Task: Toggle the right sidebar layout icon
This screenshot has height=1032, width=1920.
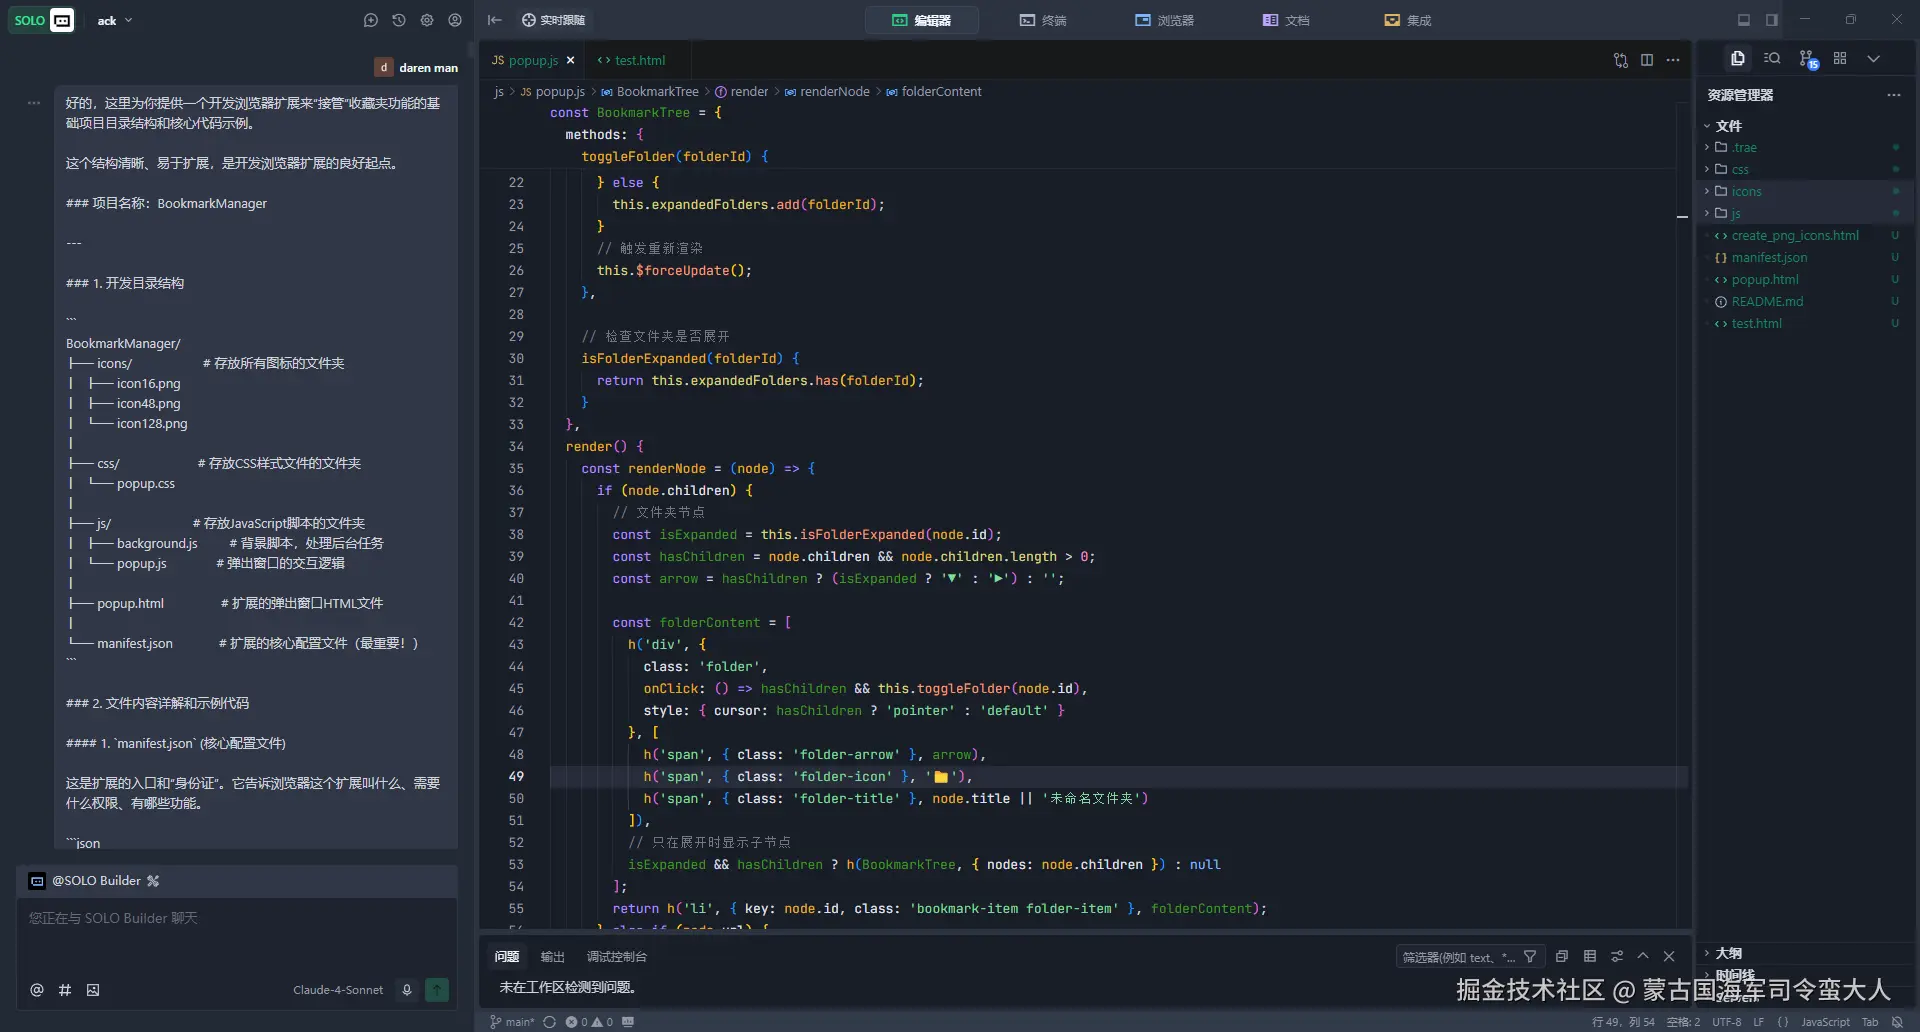Action: coord(1772,20)
